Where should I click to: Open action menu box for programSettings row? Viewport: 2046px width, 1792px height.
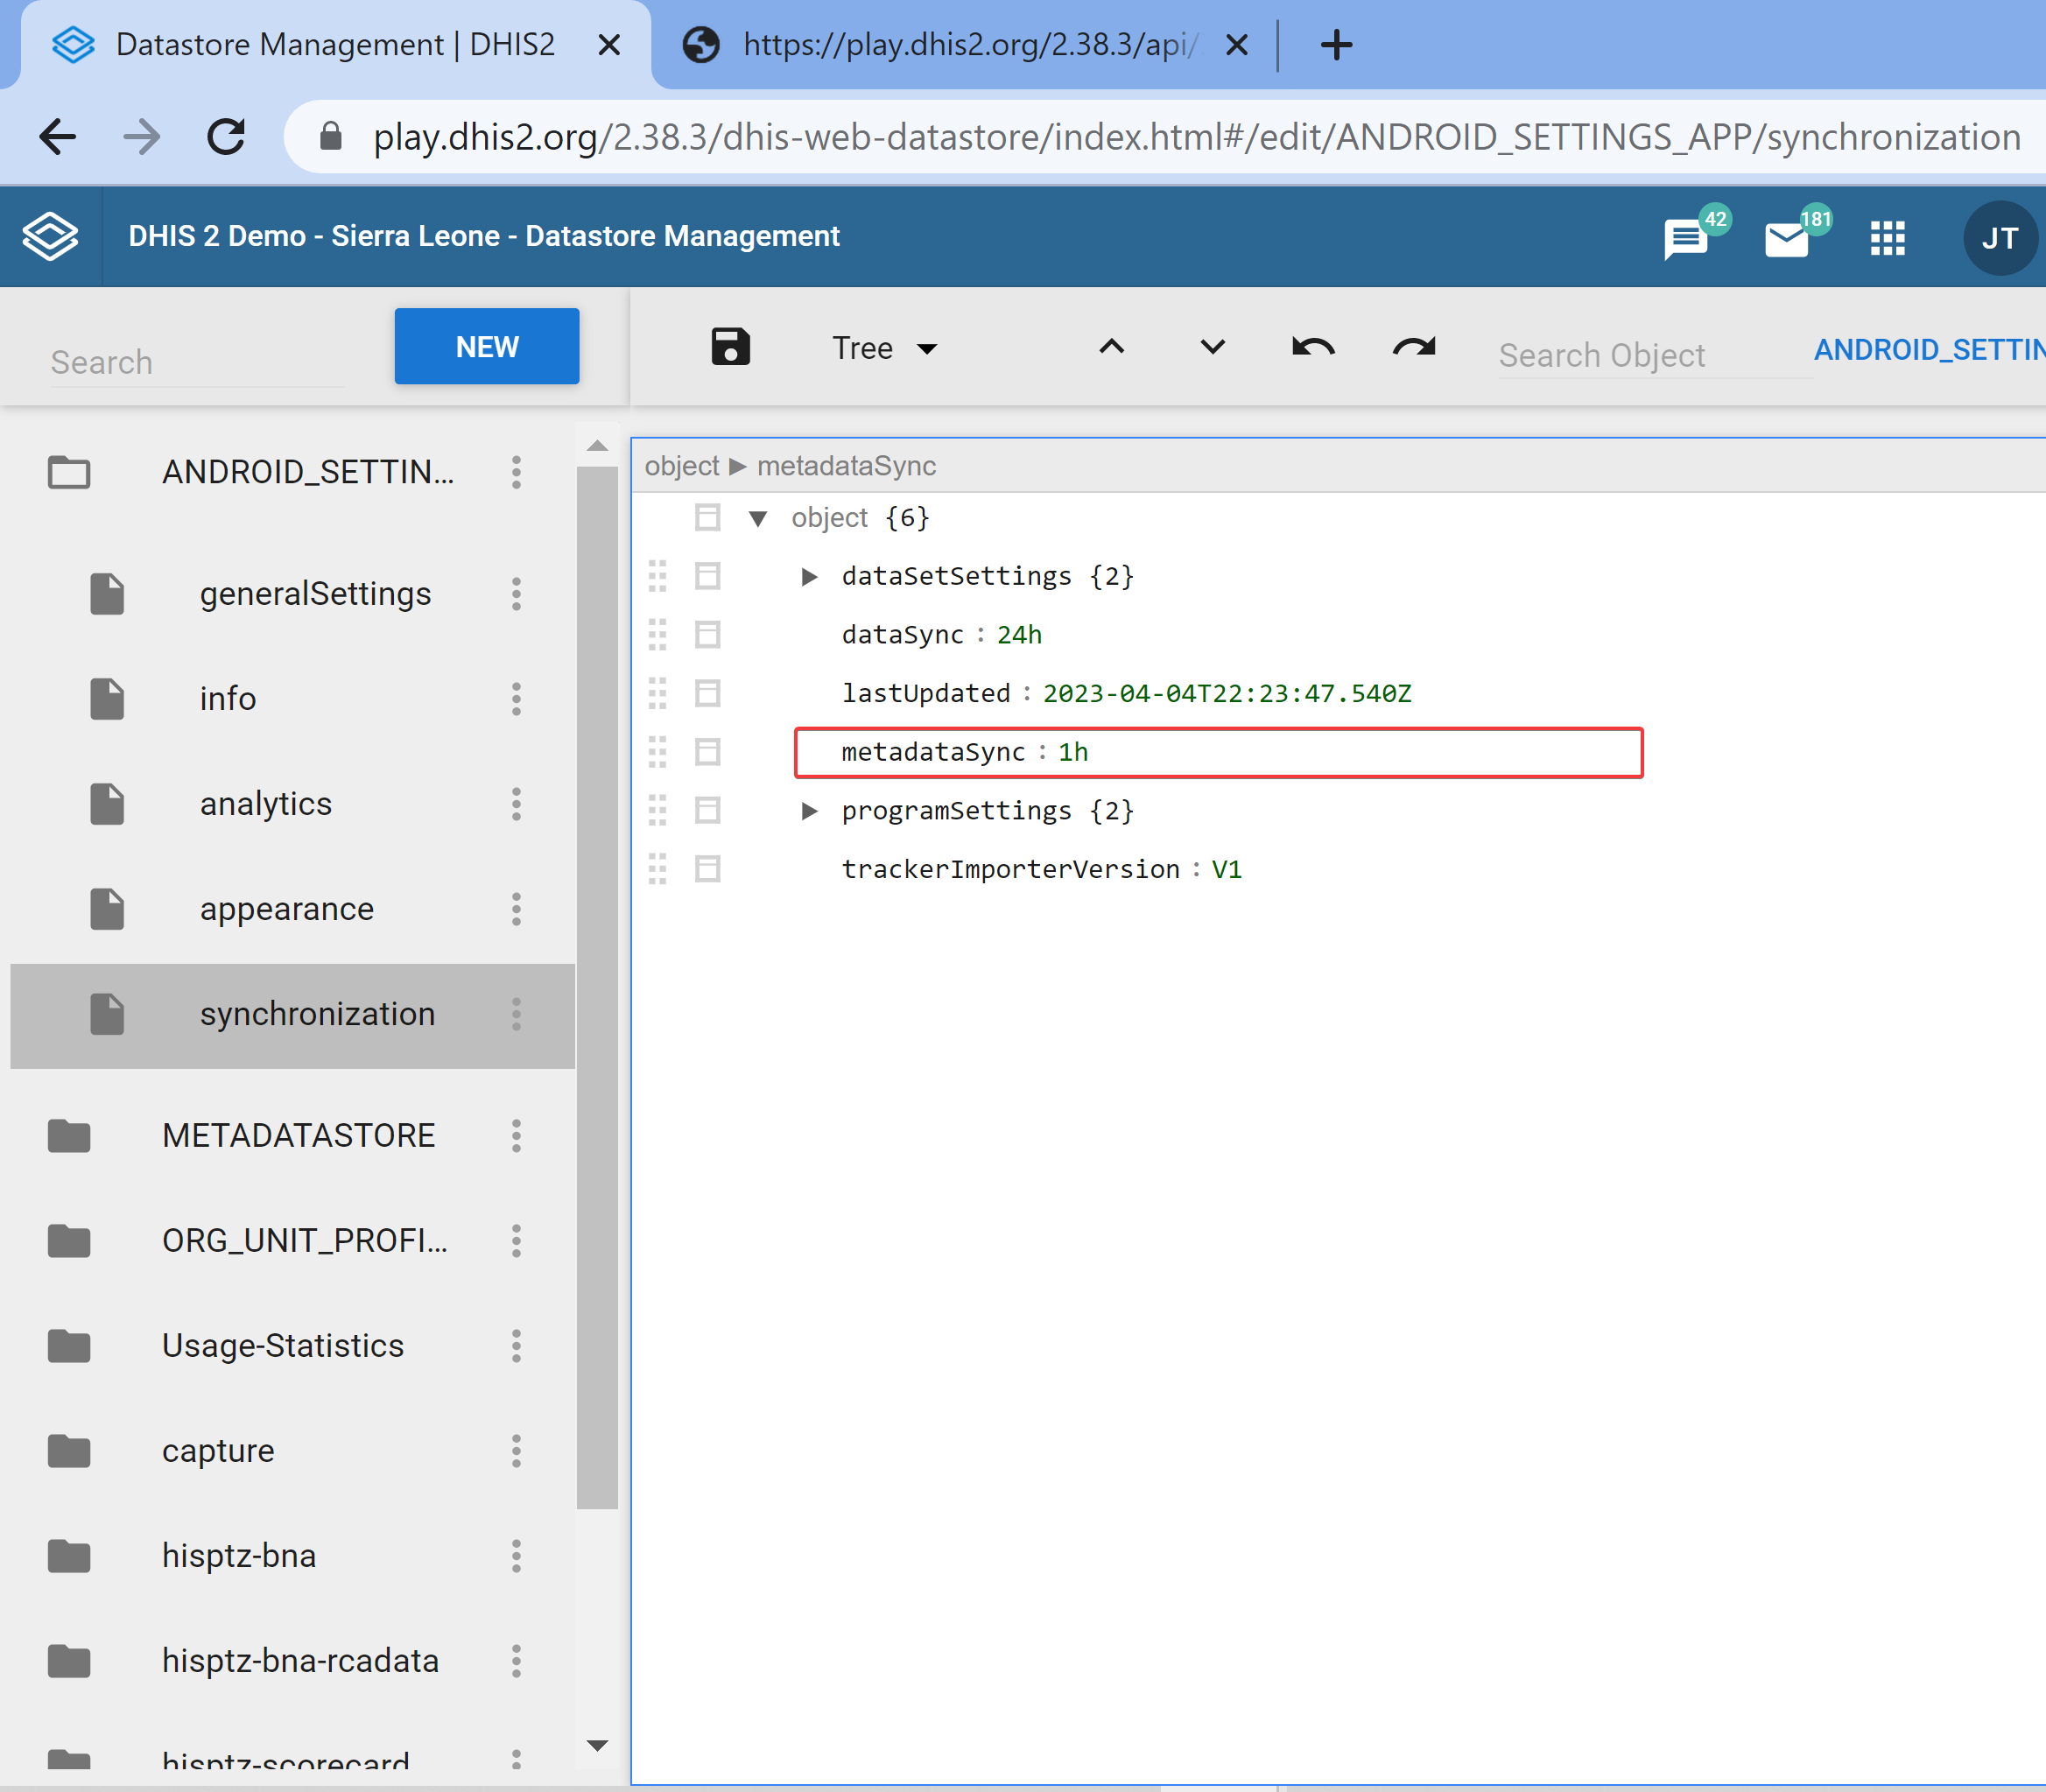click(x=707, y=811)
